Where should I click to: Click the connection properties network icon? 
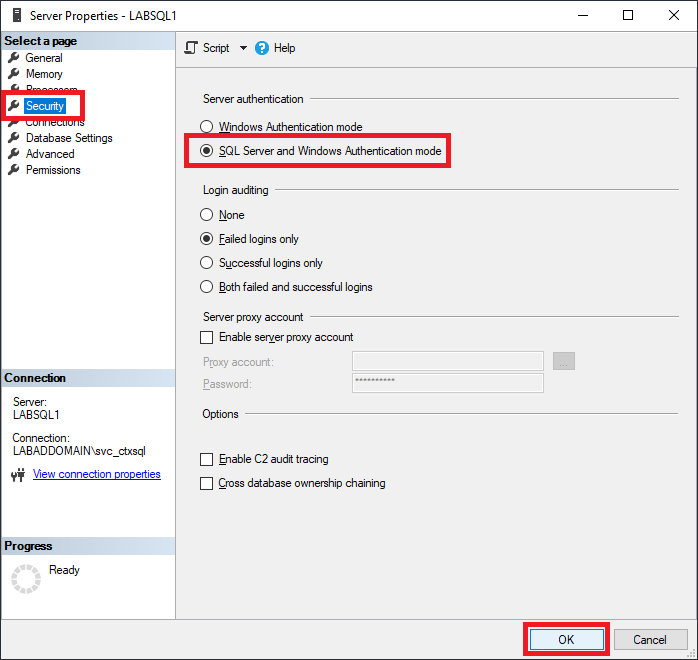click(x=17, y=475)
